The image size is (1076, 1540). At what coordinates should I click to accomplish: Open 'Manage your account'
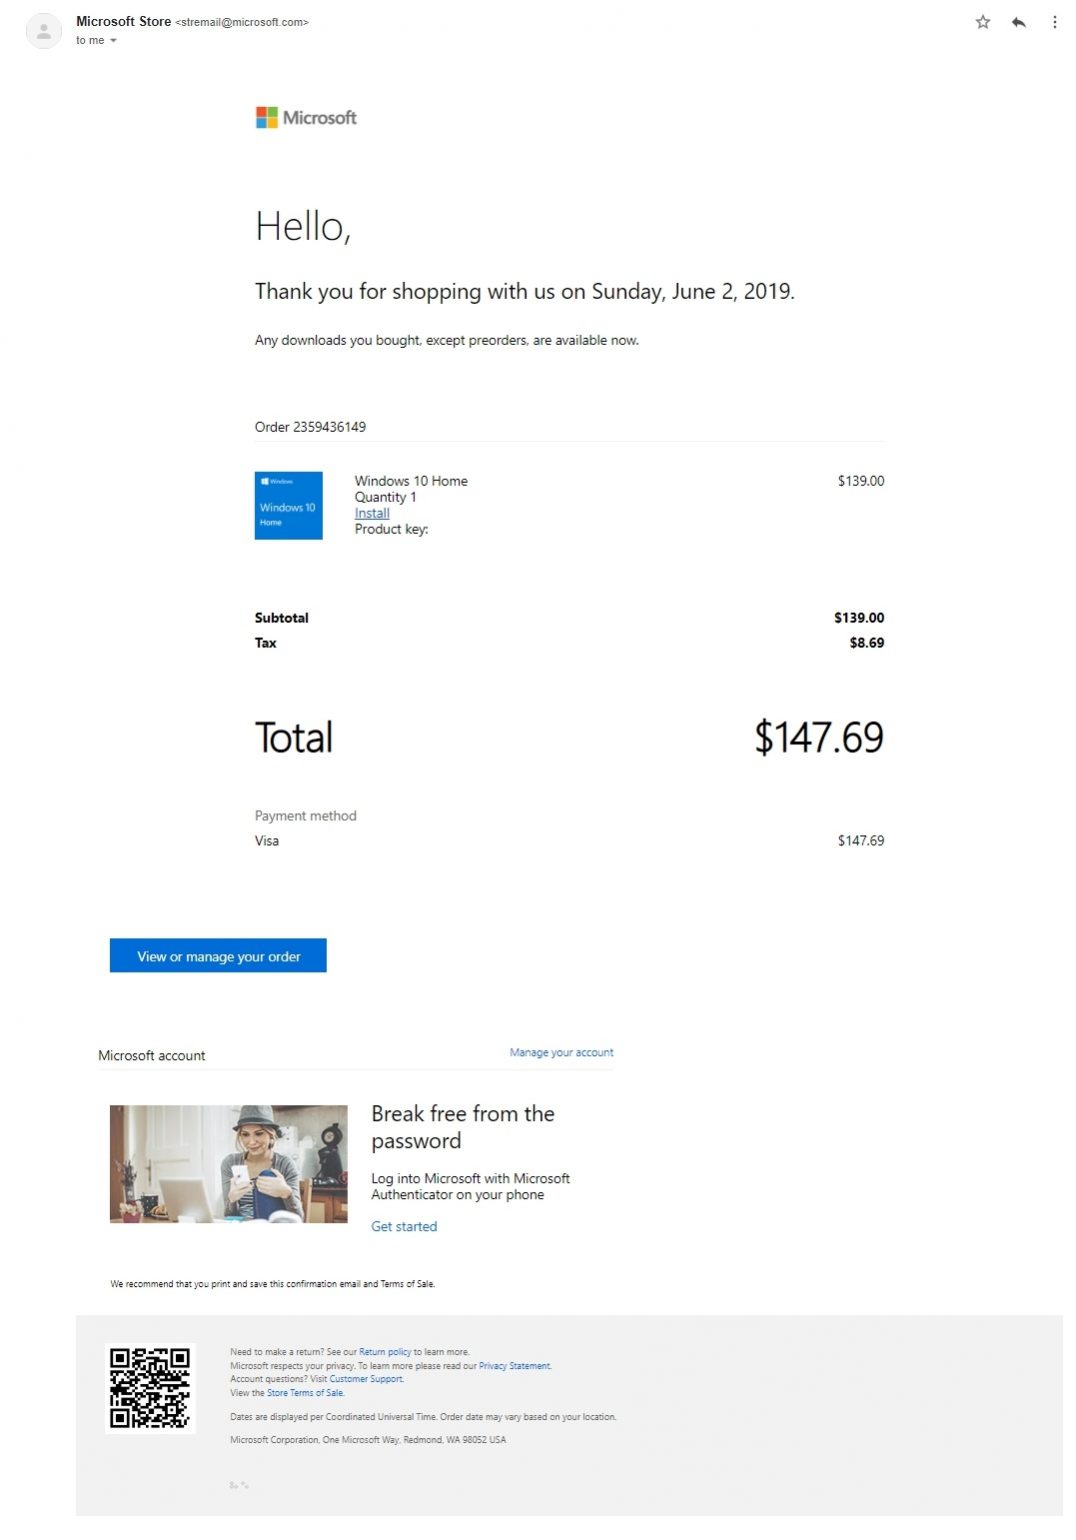coord(561,1052)
